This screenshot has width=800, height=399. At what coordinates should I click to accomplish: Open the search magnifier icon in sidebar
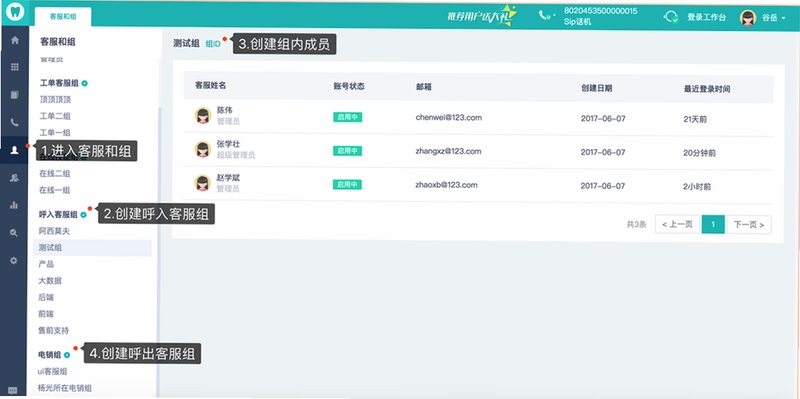click(x=14, y=233)
